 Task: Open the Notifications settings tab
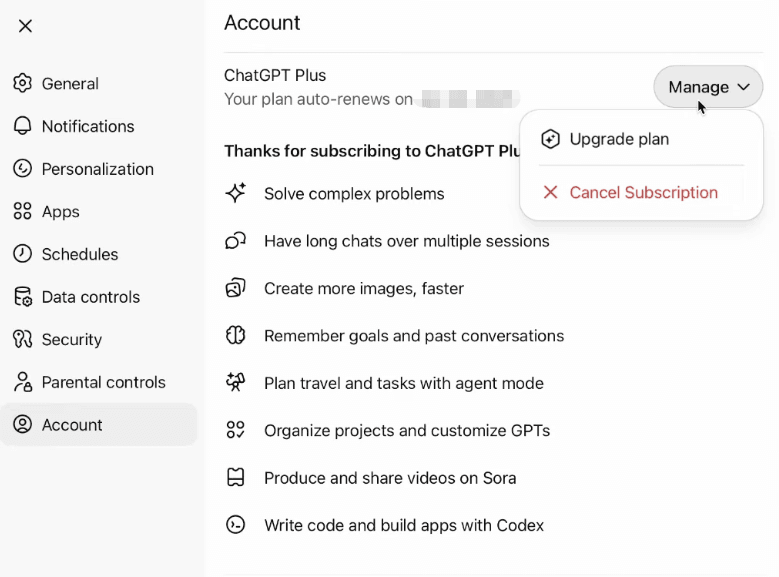pyautogui.click(x=87, y=126)
